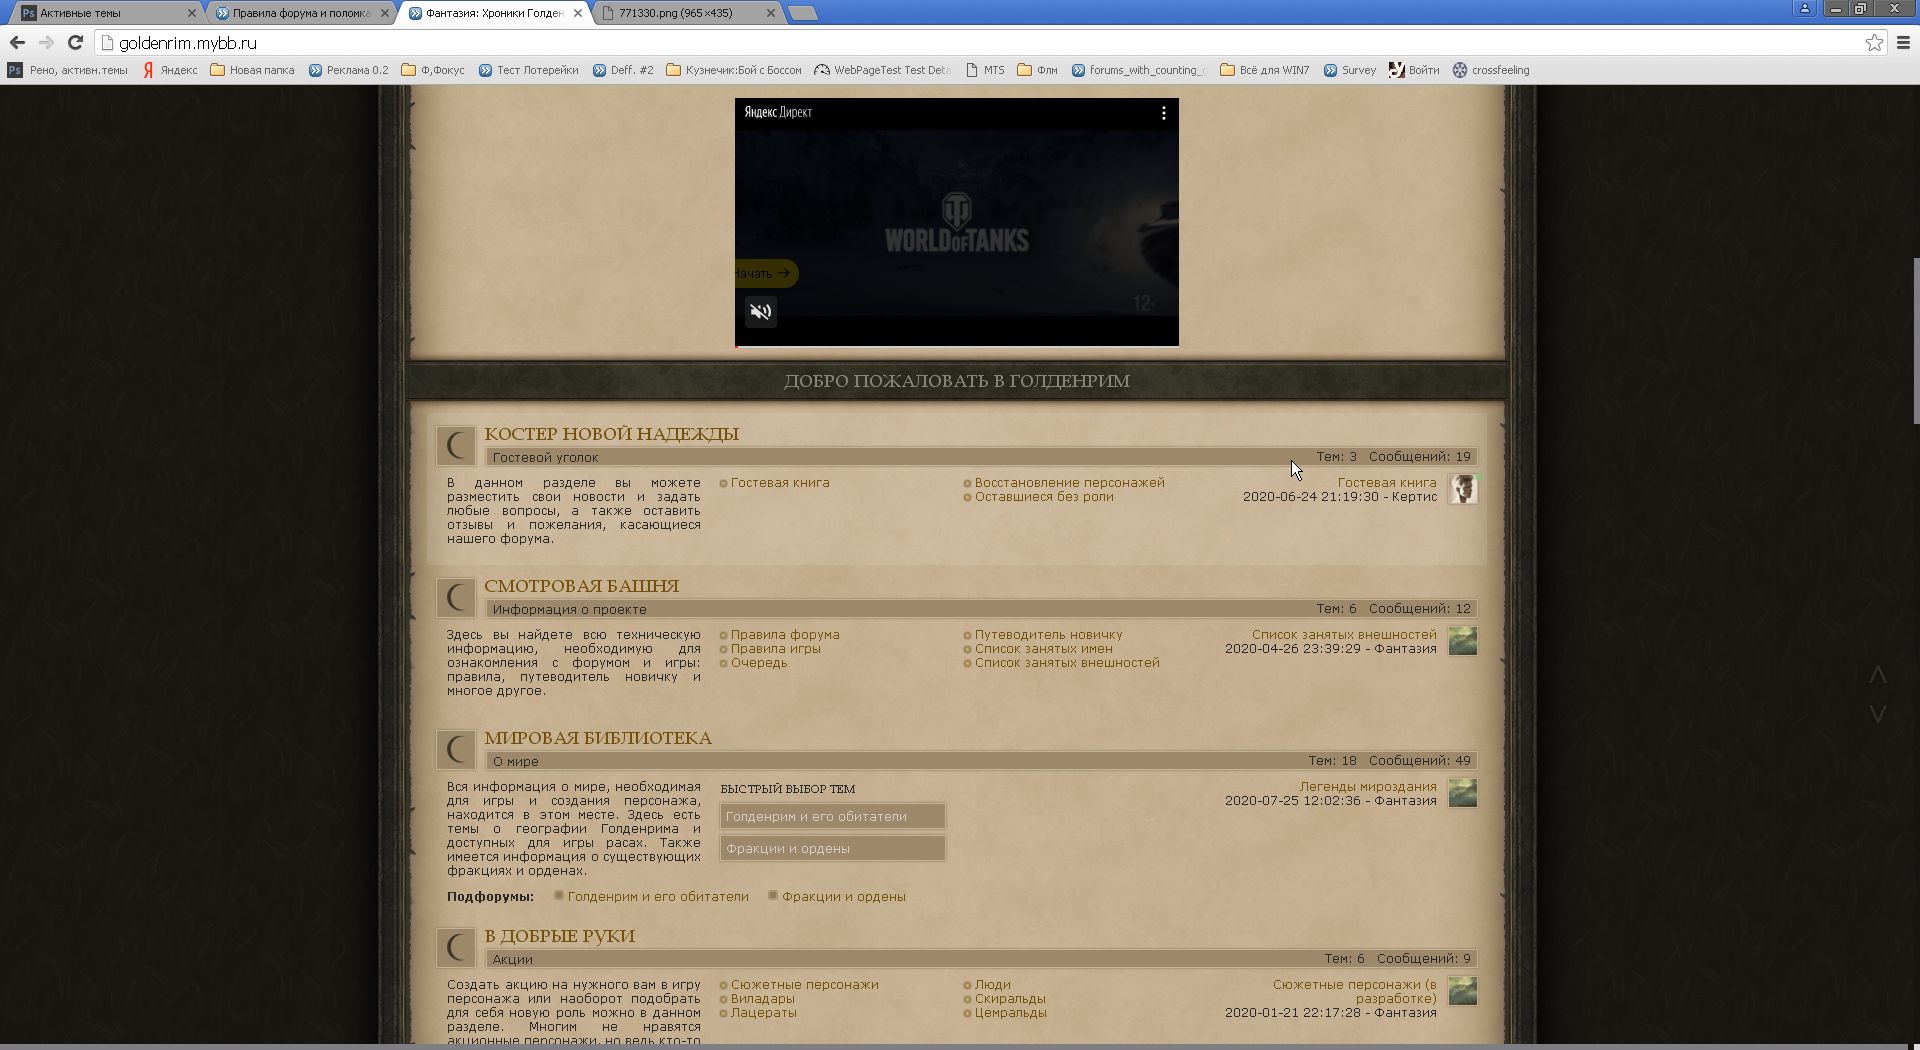Open the Путеводитель новичку topic
The width and height of the screenshot is (1920, 1050).
pos(1048,635)
